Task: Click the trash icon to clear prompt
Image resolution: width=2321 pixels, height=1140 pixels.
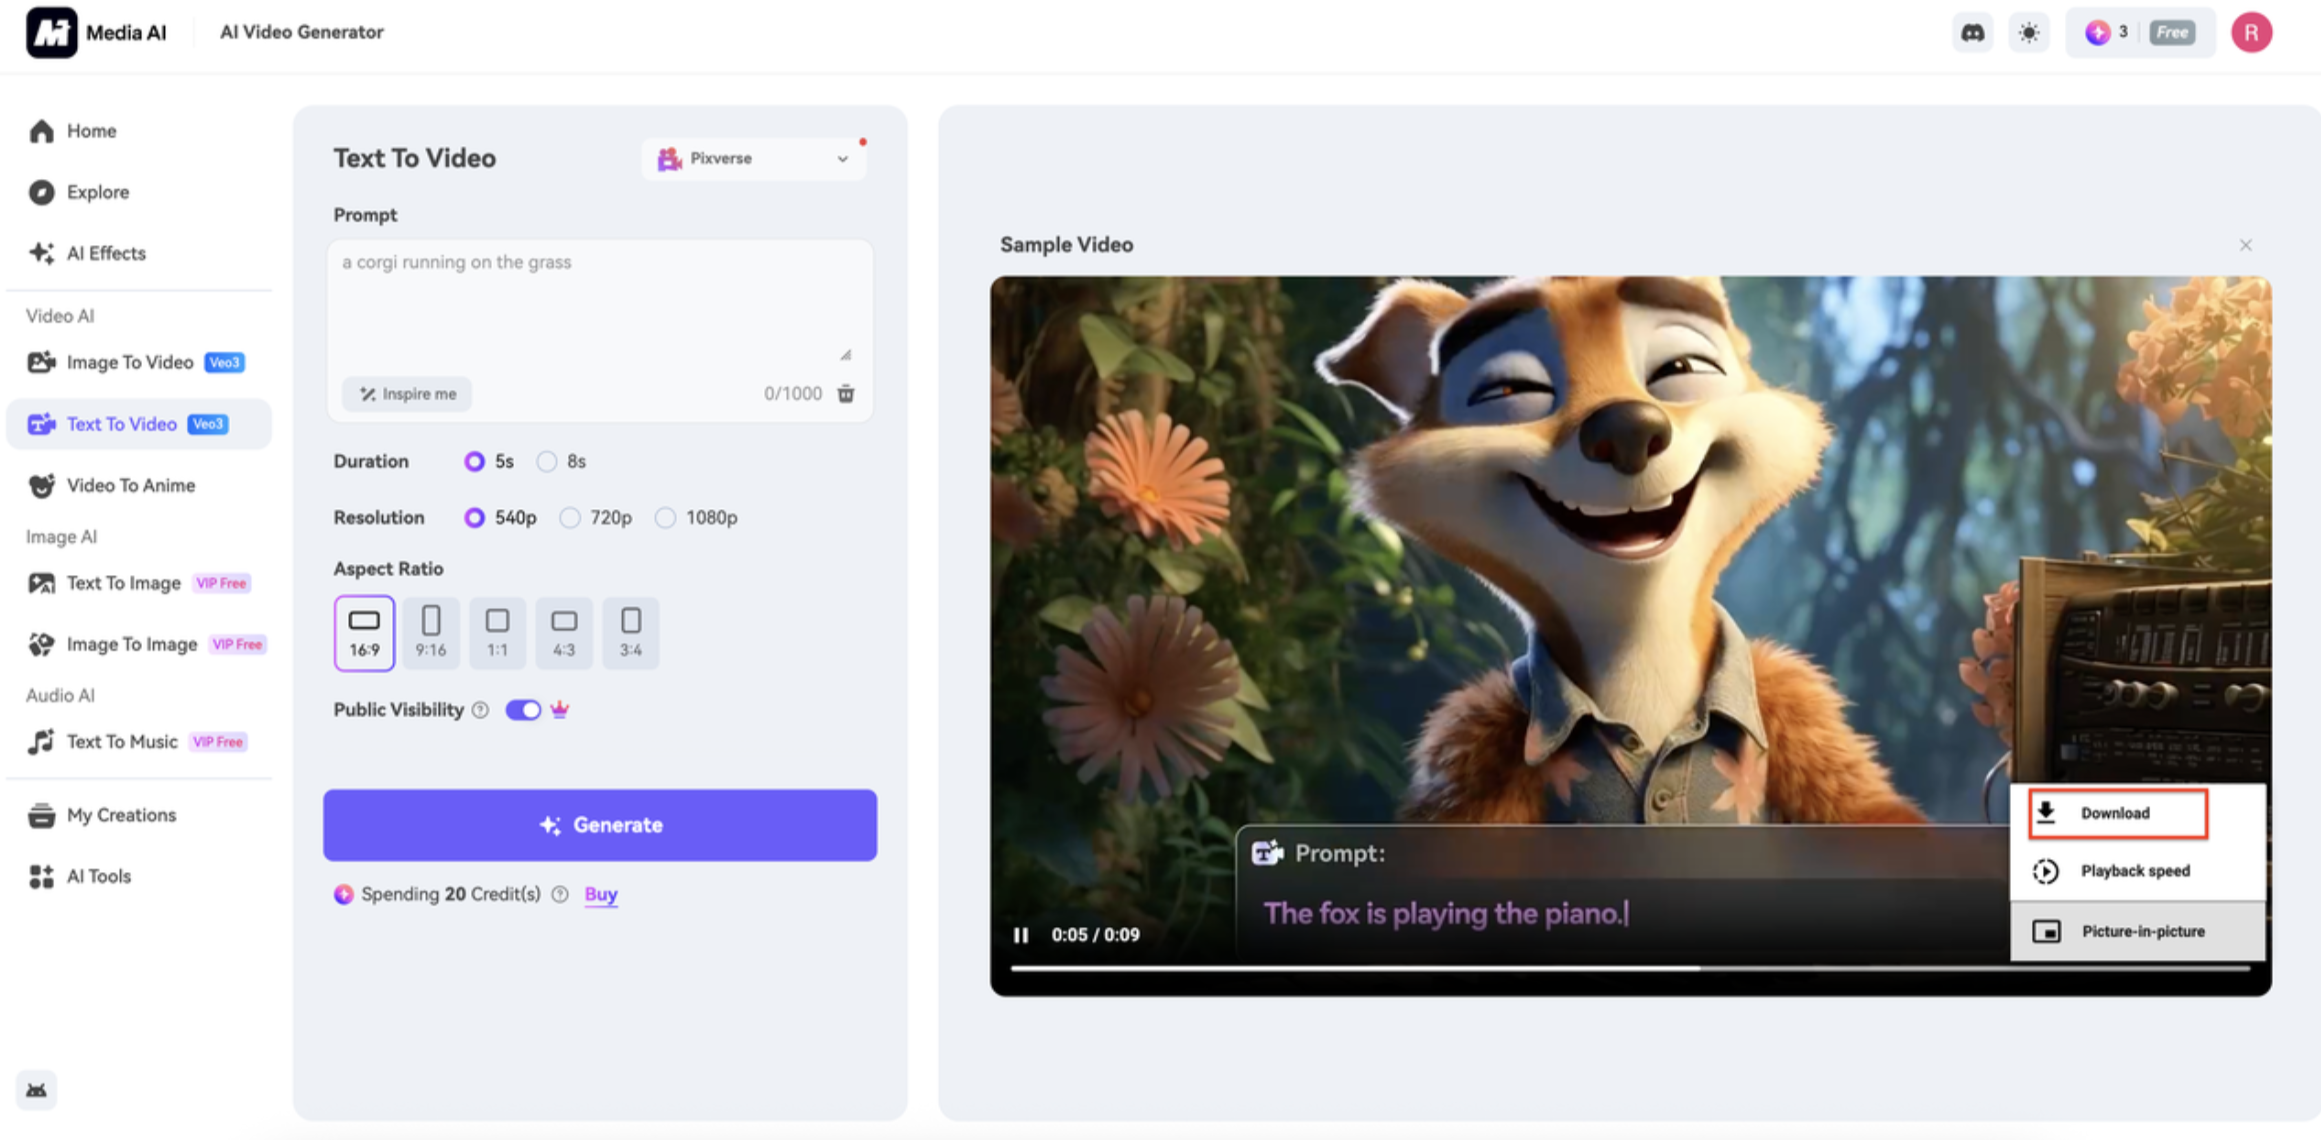Action: [846, 394]
